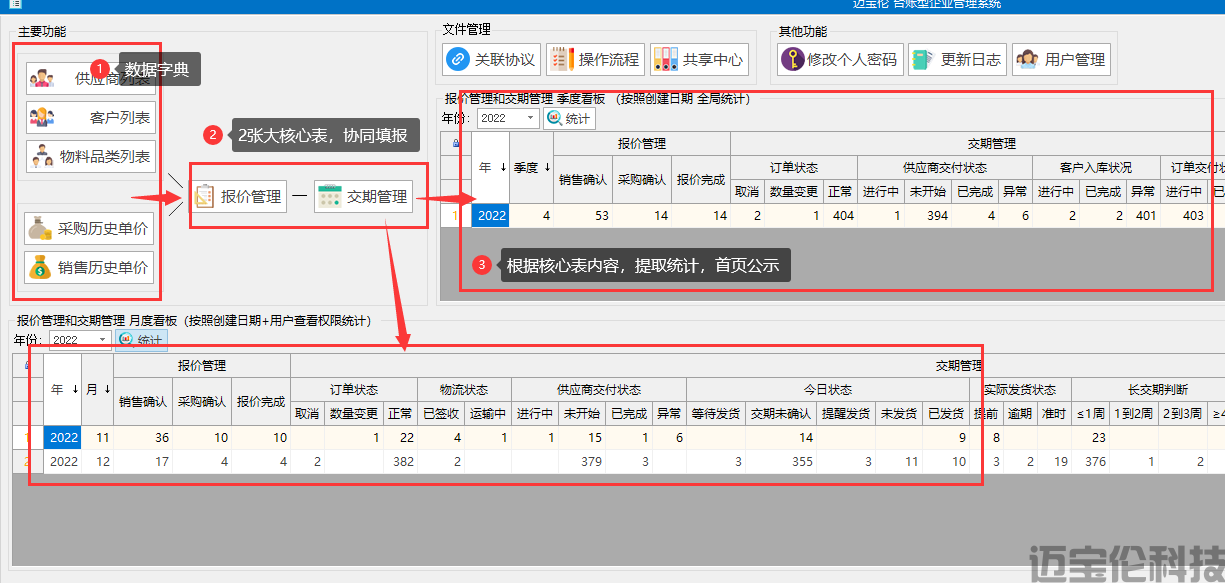Viewport: 1225px width, 583px height.
Task: Click the 修改个人密码 key icon
Action: tap(792, 59)
